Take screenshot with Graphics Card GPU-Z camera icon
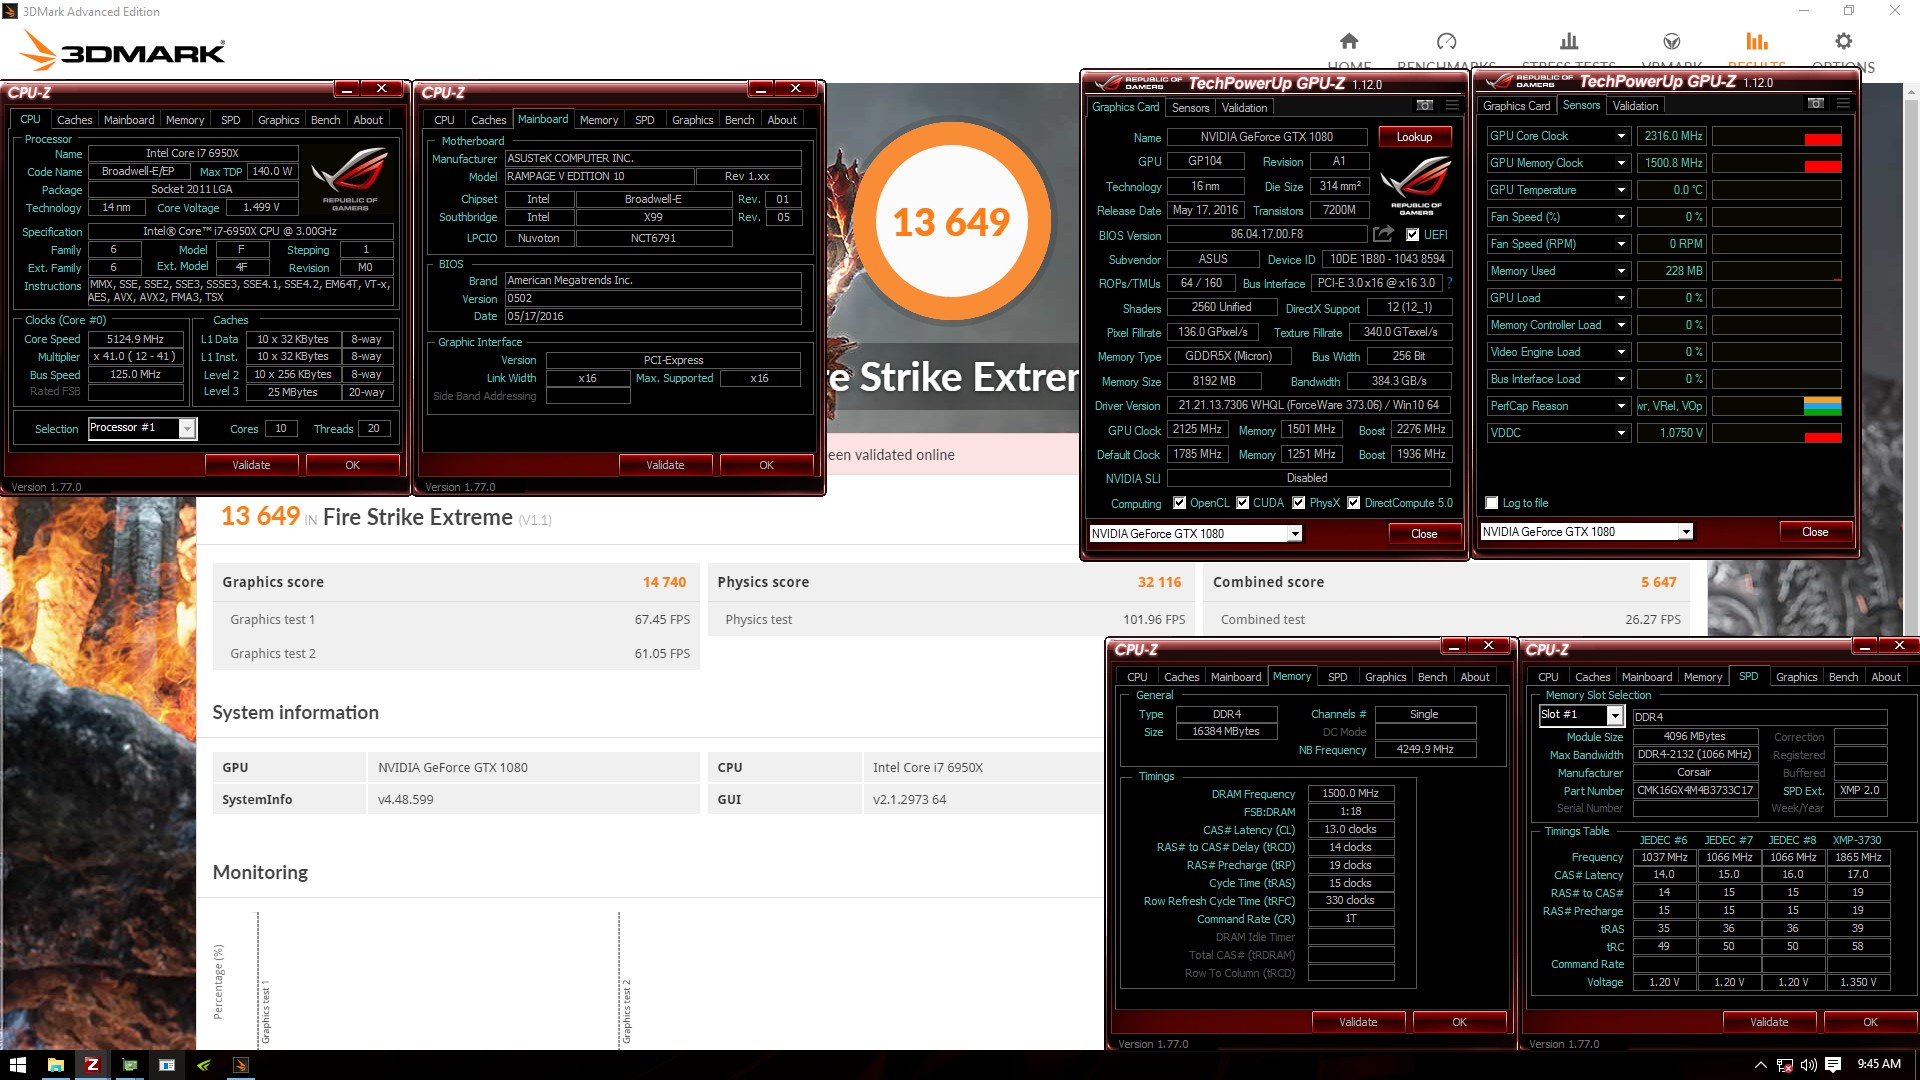The image size is (1920, 1080). [x=1425, y=105]
